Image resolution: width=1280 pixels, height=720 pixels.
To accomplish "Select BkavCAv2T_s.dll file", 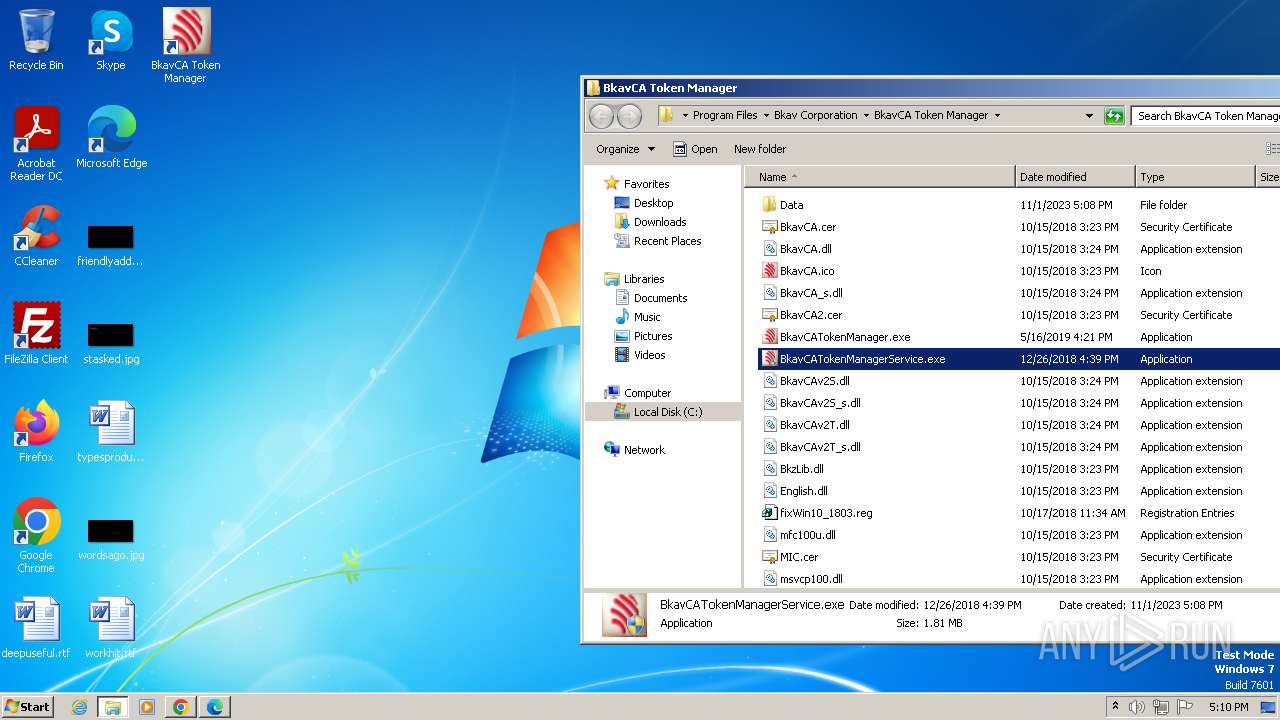I will 811,447.
